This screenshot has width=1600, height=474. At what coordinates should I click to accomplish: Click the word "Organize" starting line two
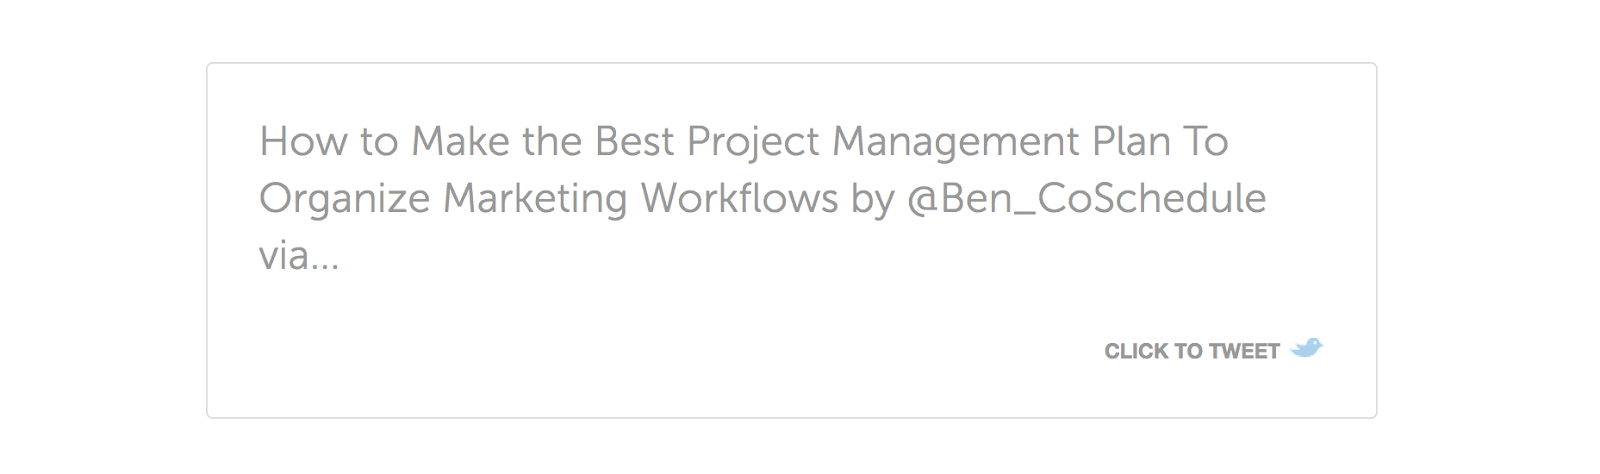pyautogui.click(x=345, y=200)
